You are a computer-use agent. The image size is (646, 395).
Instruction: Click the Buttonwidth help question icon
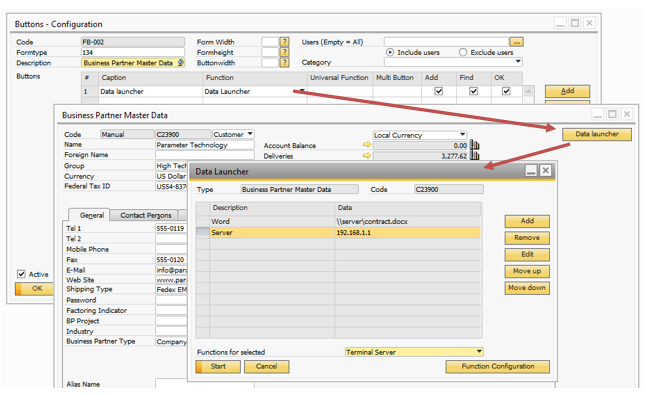pyautogui.click(x=284, y=63)
